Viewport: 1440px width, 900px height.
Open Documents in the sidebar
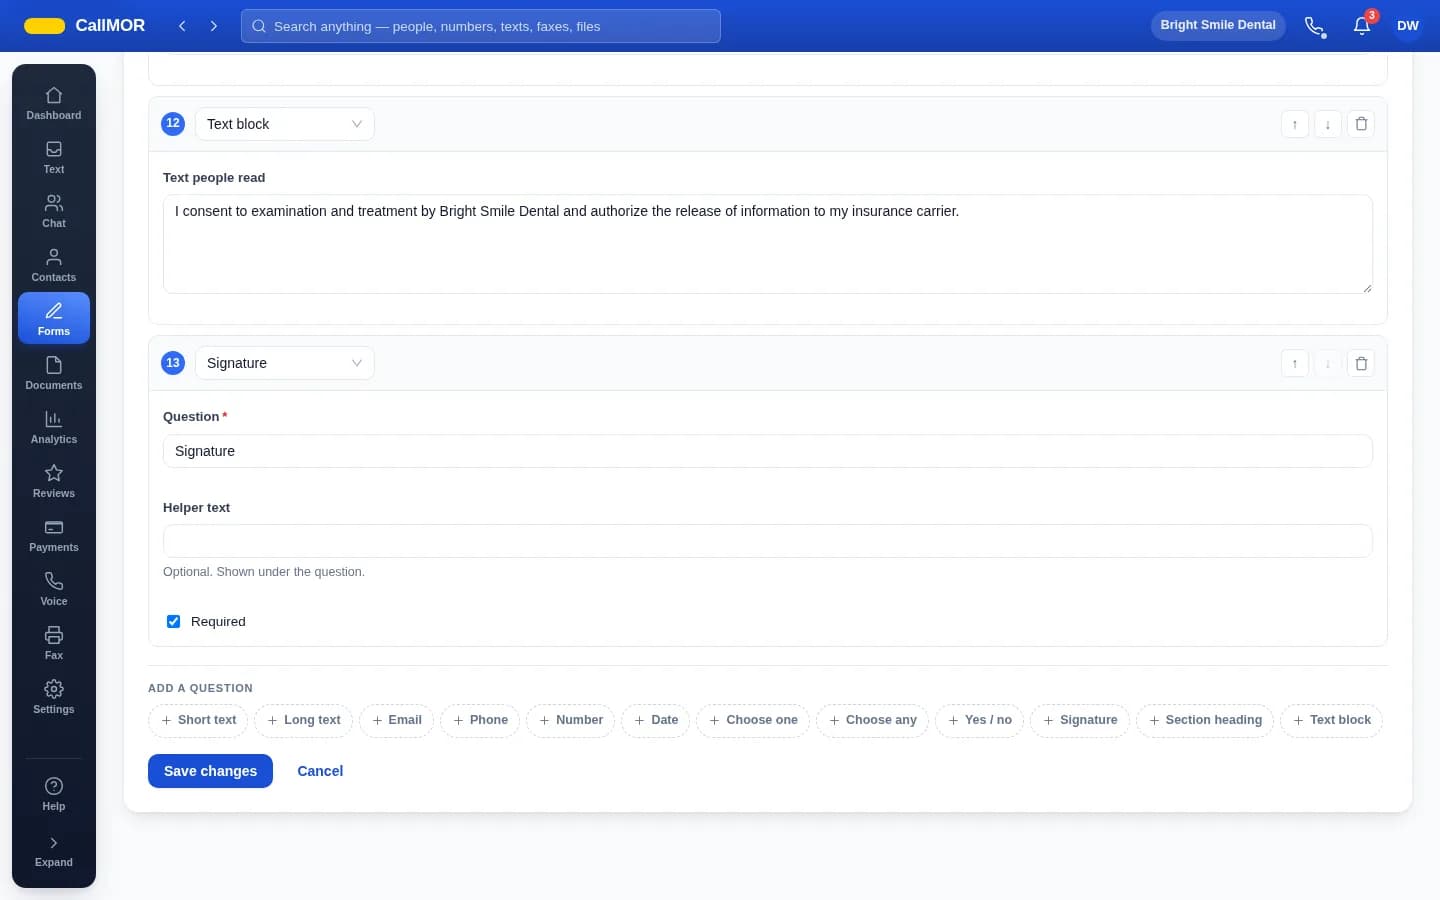tap(54, 373)
